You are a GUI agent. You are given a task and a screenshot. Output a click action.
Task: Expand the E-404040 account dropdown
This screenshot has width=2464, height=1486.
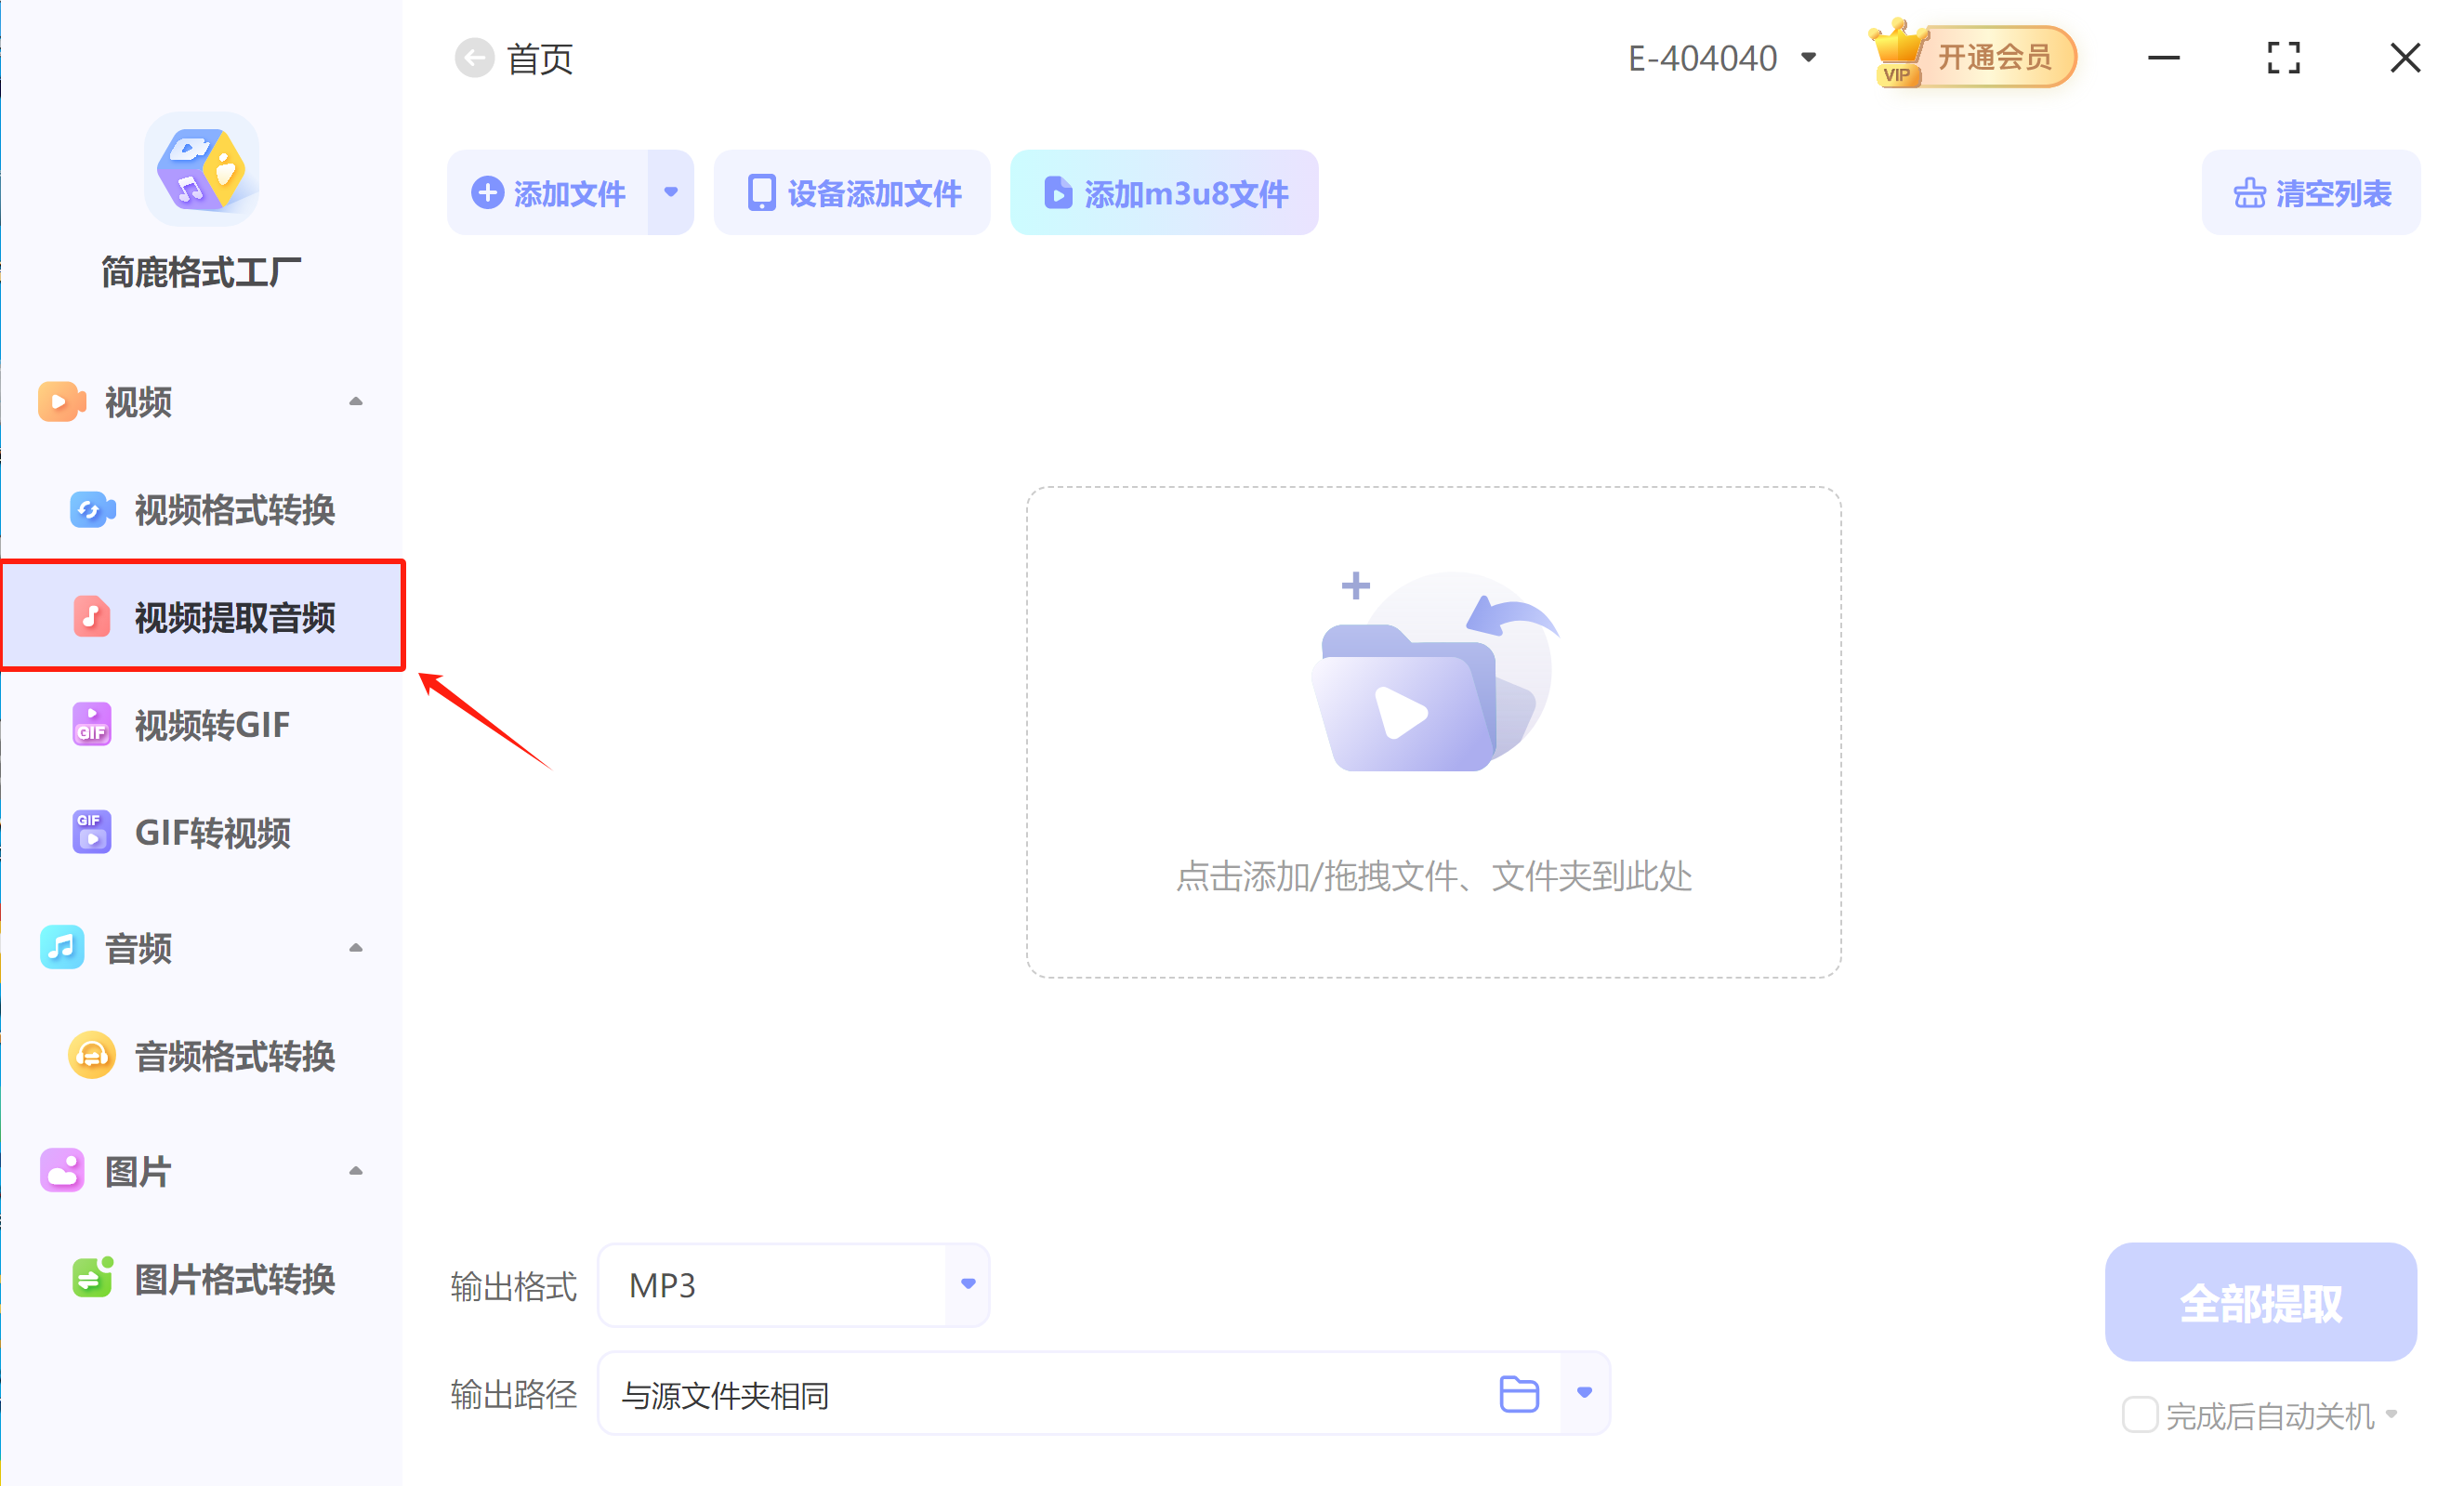point(1810,57)
